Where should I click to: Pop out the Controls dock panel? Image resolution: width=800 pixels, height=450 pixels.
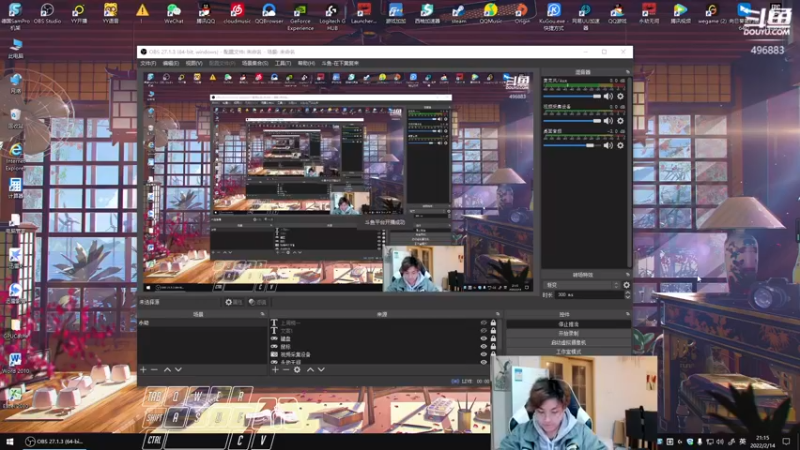628,314
